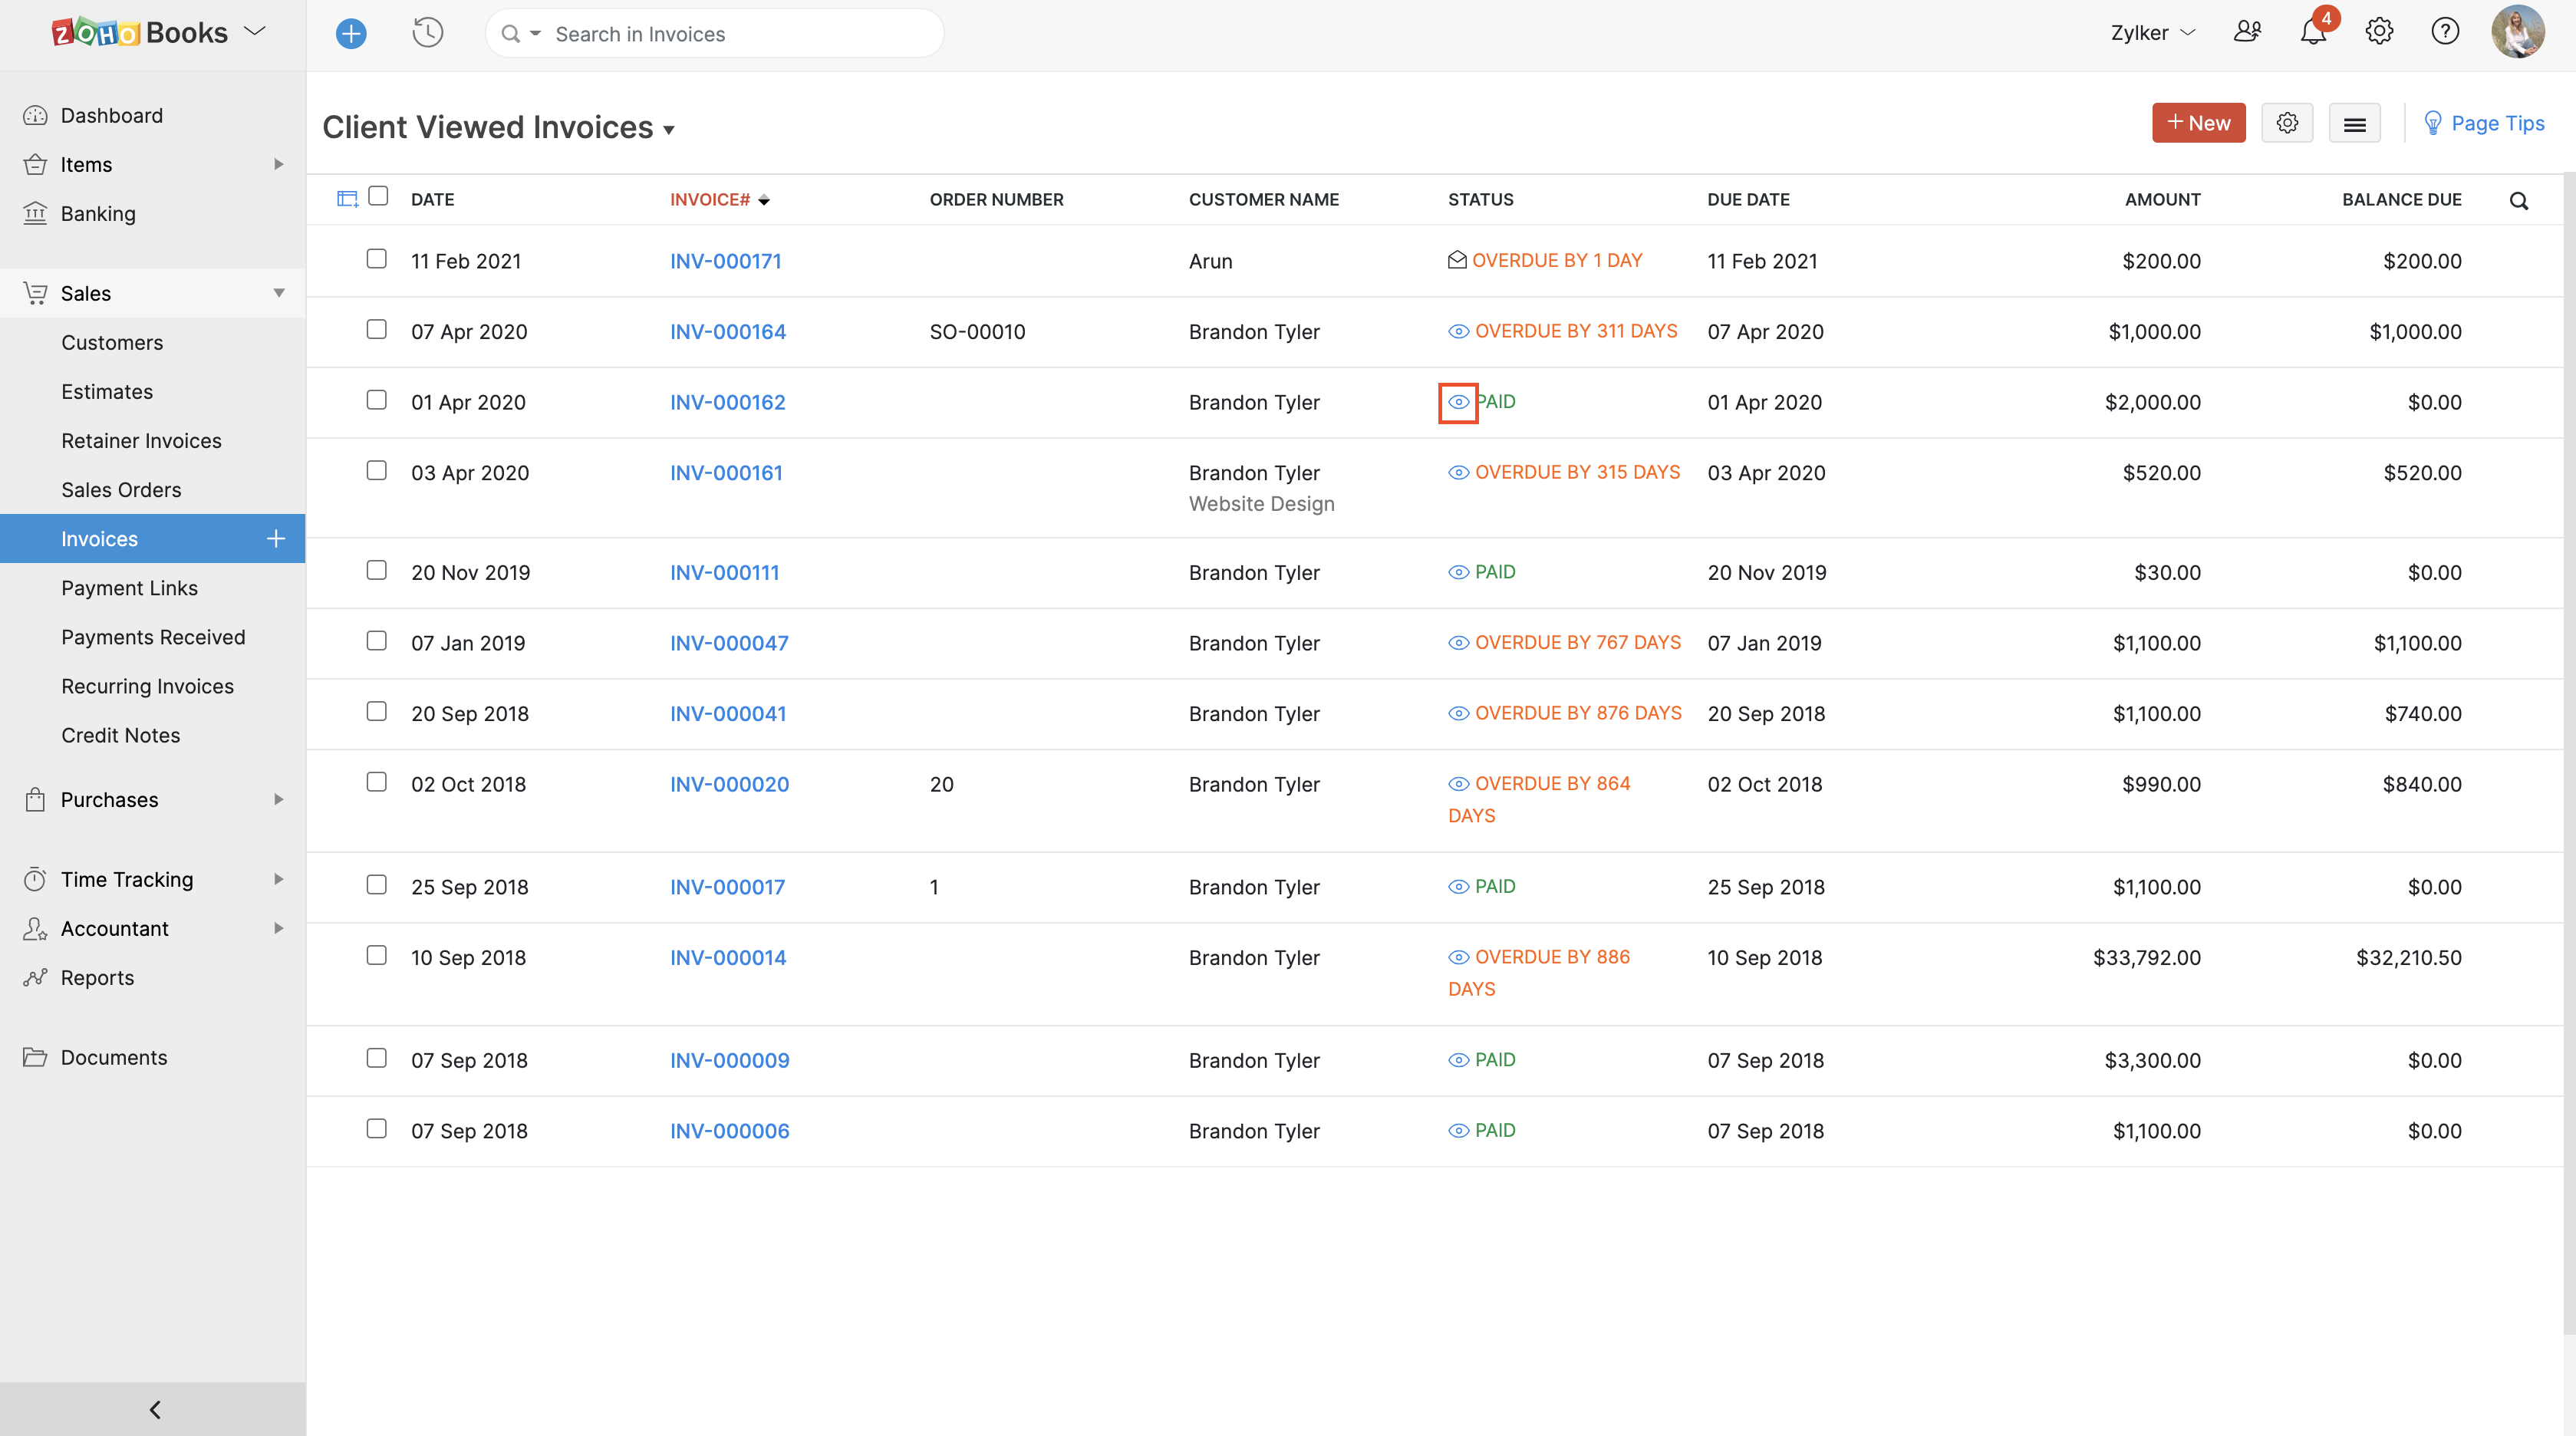Open the search scope dropdown arrow
The image size is (2576, 1436).
coord(535,34)
